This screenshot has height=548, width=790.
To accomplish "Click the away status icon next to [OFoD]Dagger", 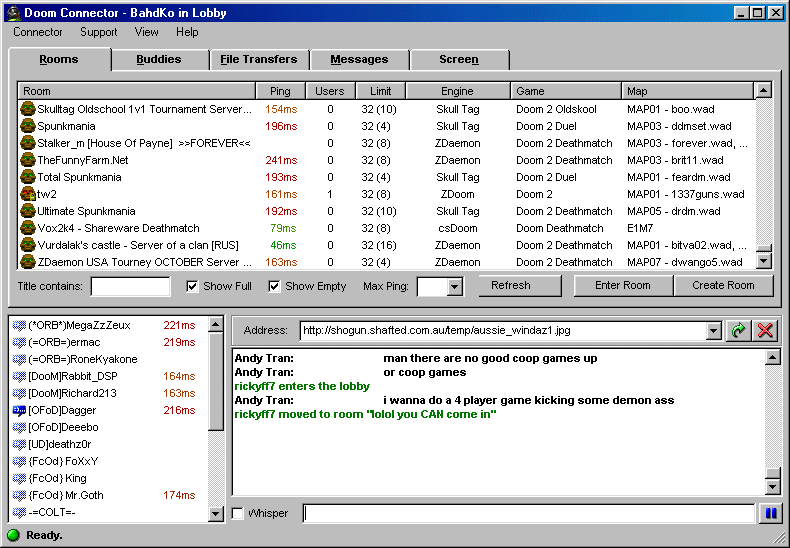I will pyautogui.click(x=19, y=410).
